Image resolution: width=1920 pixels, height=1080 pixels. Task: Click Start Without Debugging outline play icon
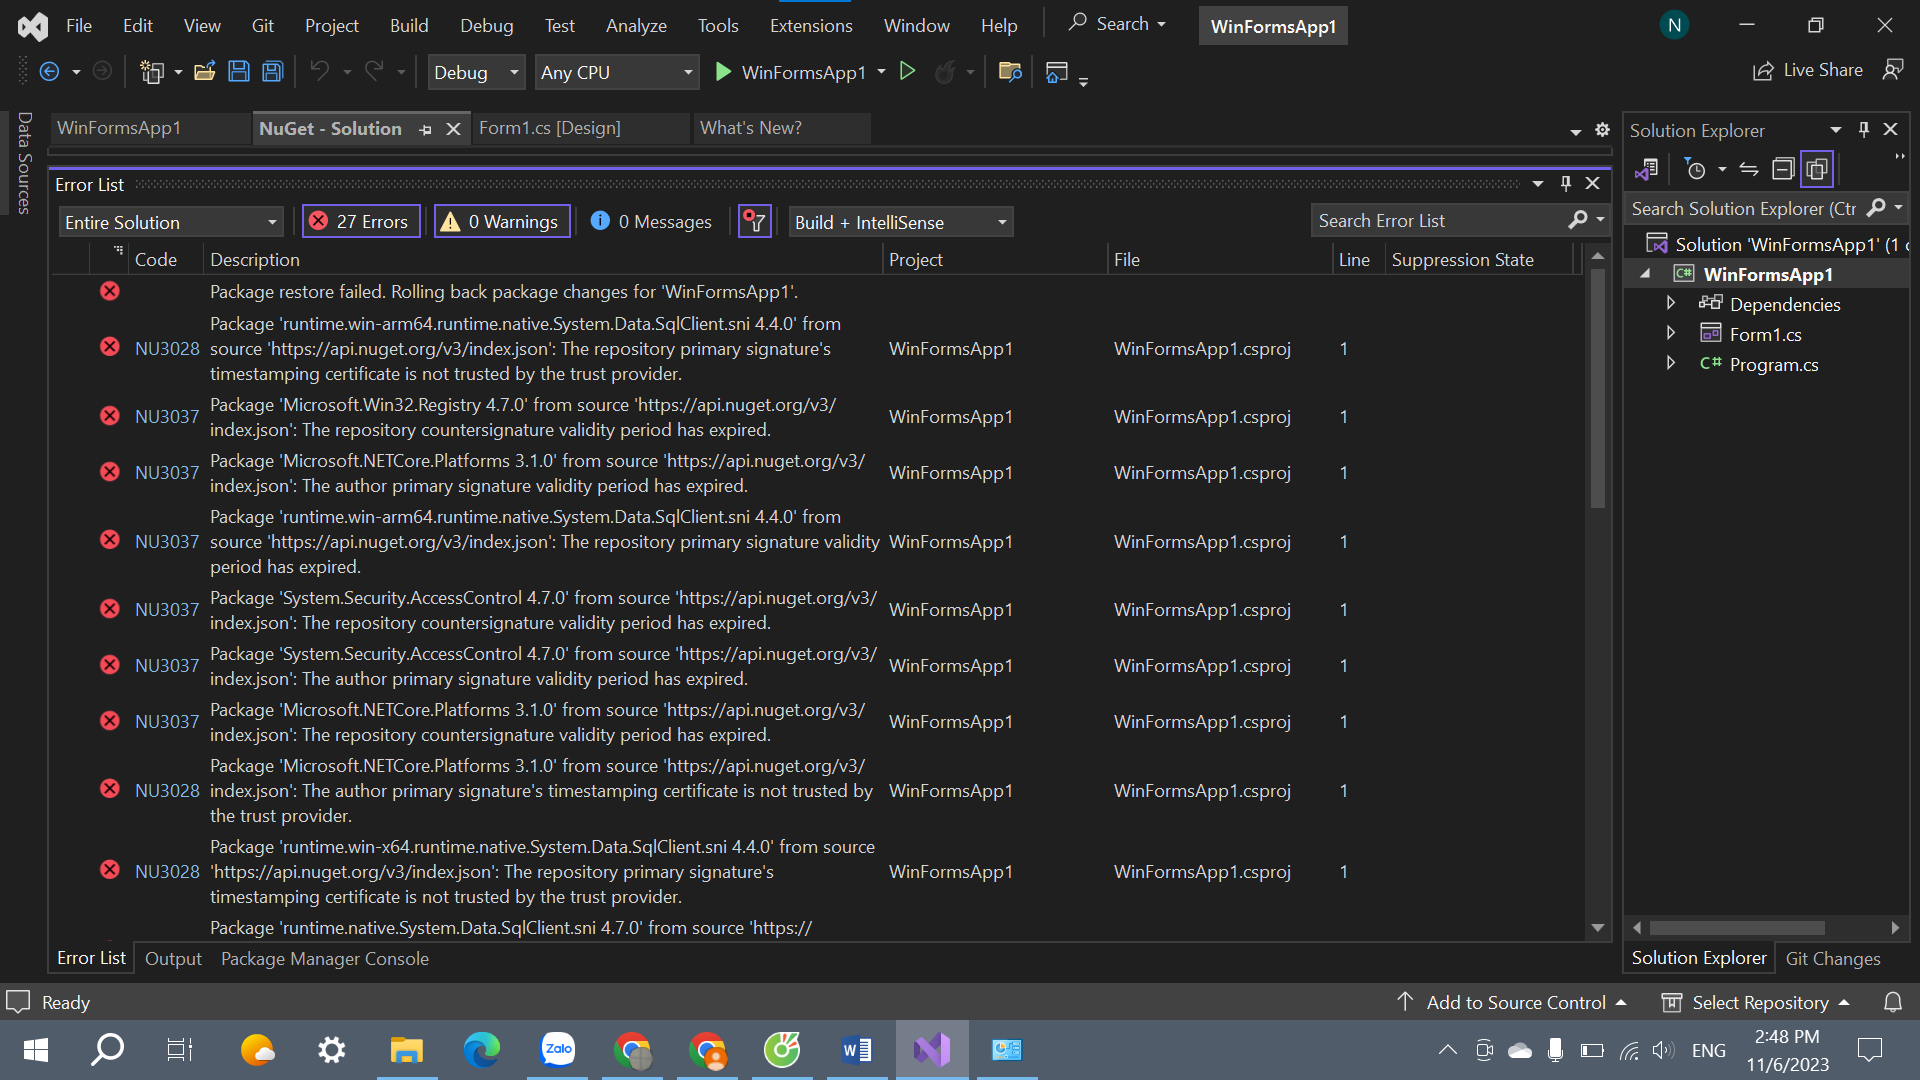point(907,71)
